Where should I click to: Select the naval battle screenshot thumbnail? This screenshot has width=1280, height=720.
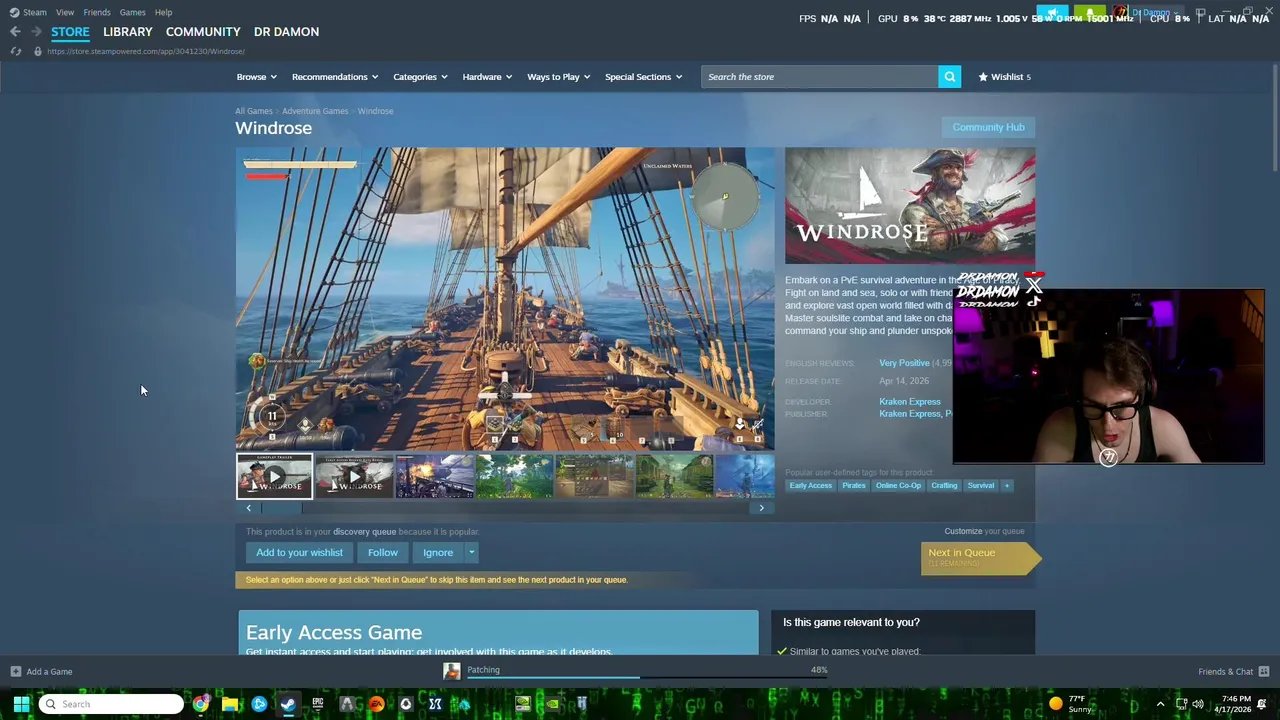click(434, 476)
